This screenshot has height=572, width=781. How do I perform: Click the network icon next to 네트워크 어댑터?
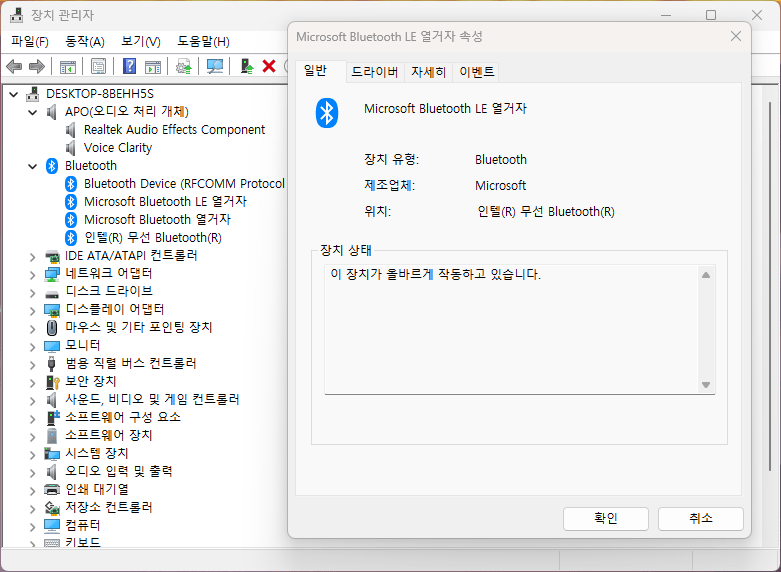tap(52, 274)
